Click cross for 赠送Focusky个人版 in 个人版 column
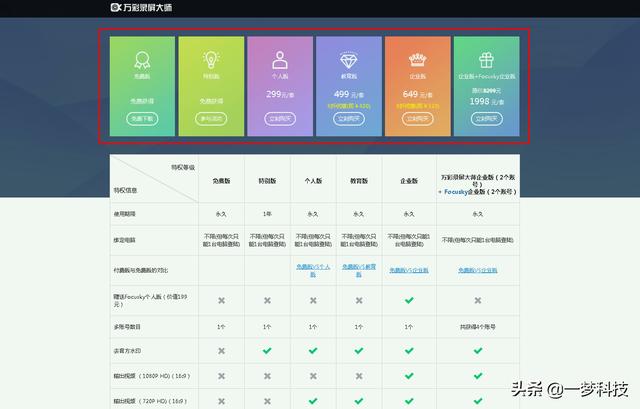The width and height of the screenshot is (640, 409). pos(313,300)
